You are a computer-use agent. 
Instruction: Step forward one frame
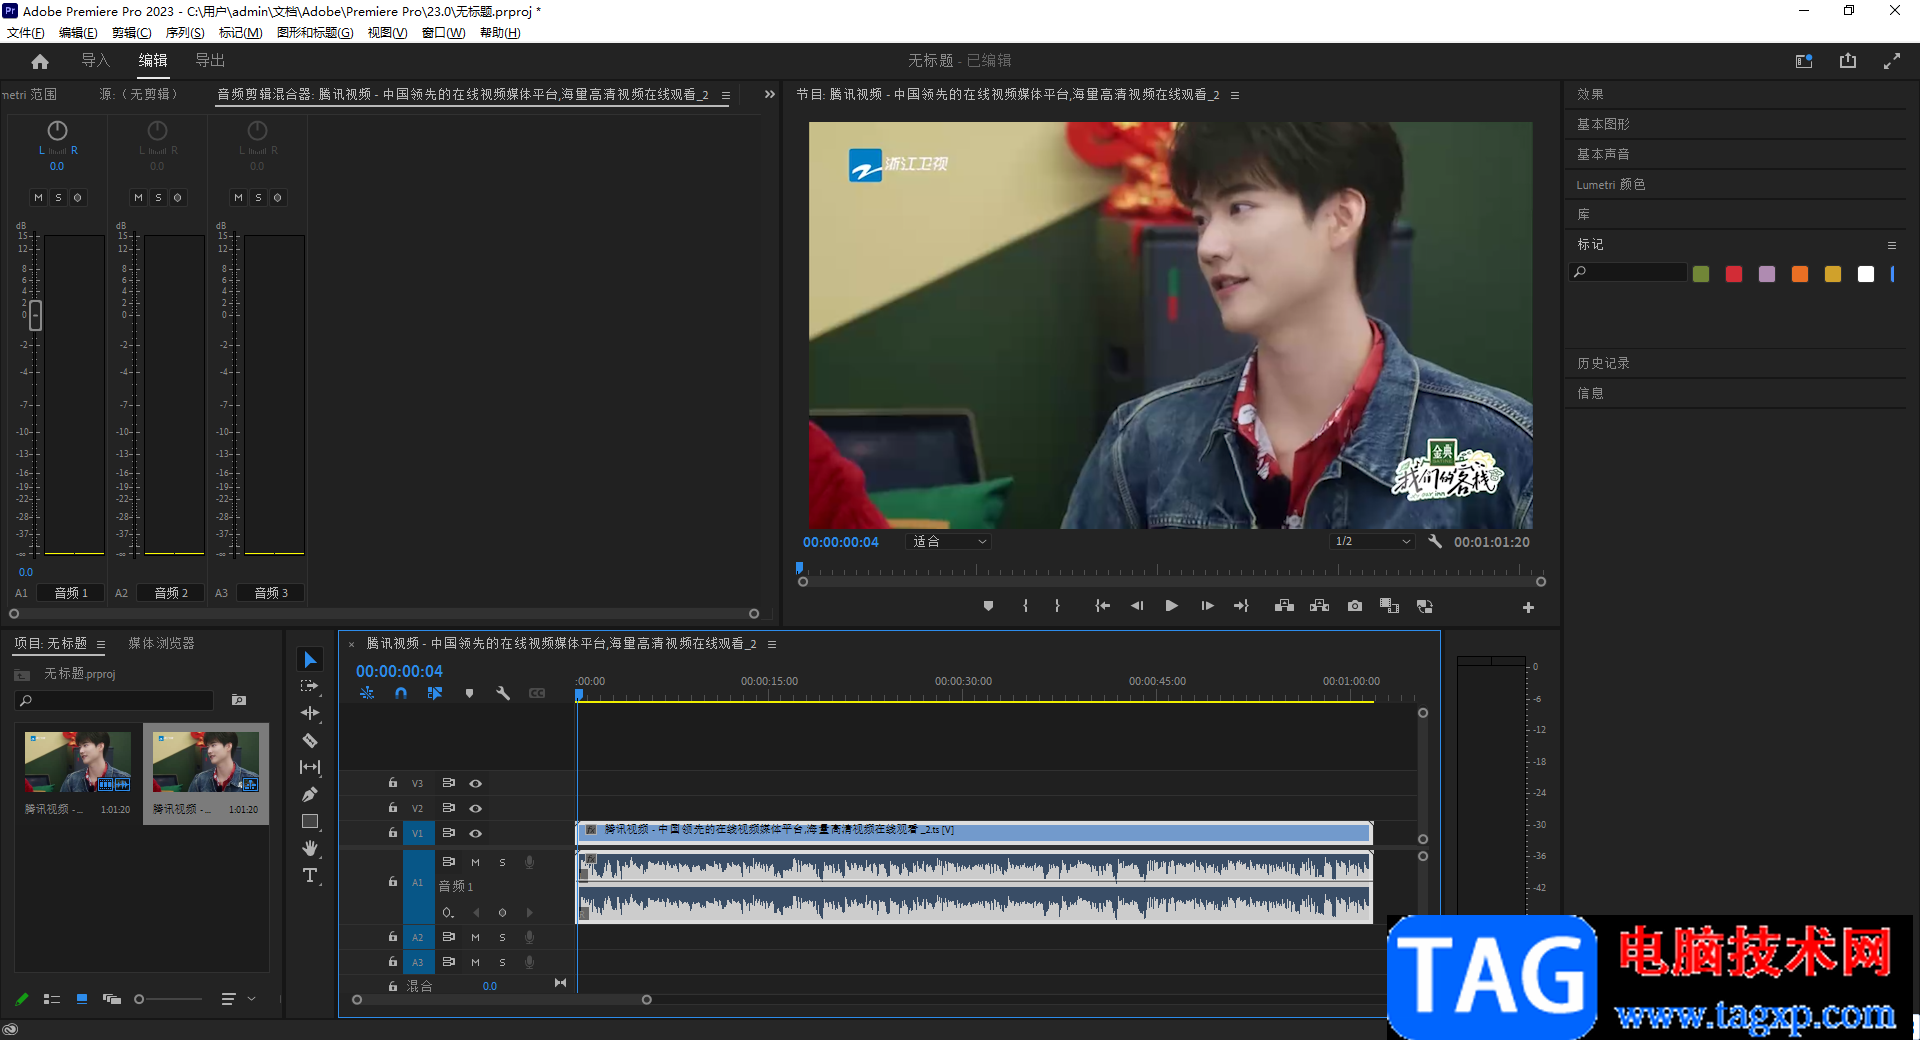[x=1207, y=606]
